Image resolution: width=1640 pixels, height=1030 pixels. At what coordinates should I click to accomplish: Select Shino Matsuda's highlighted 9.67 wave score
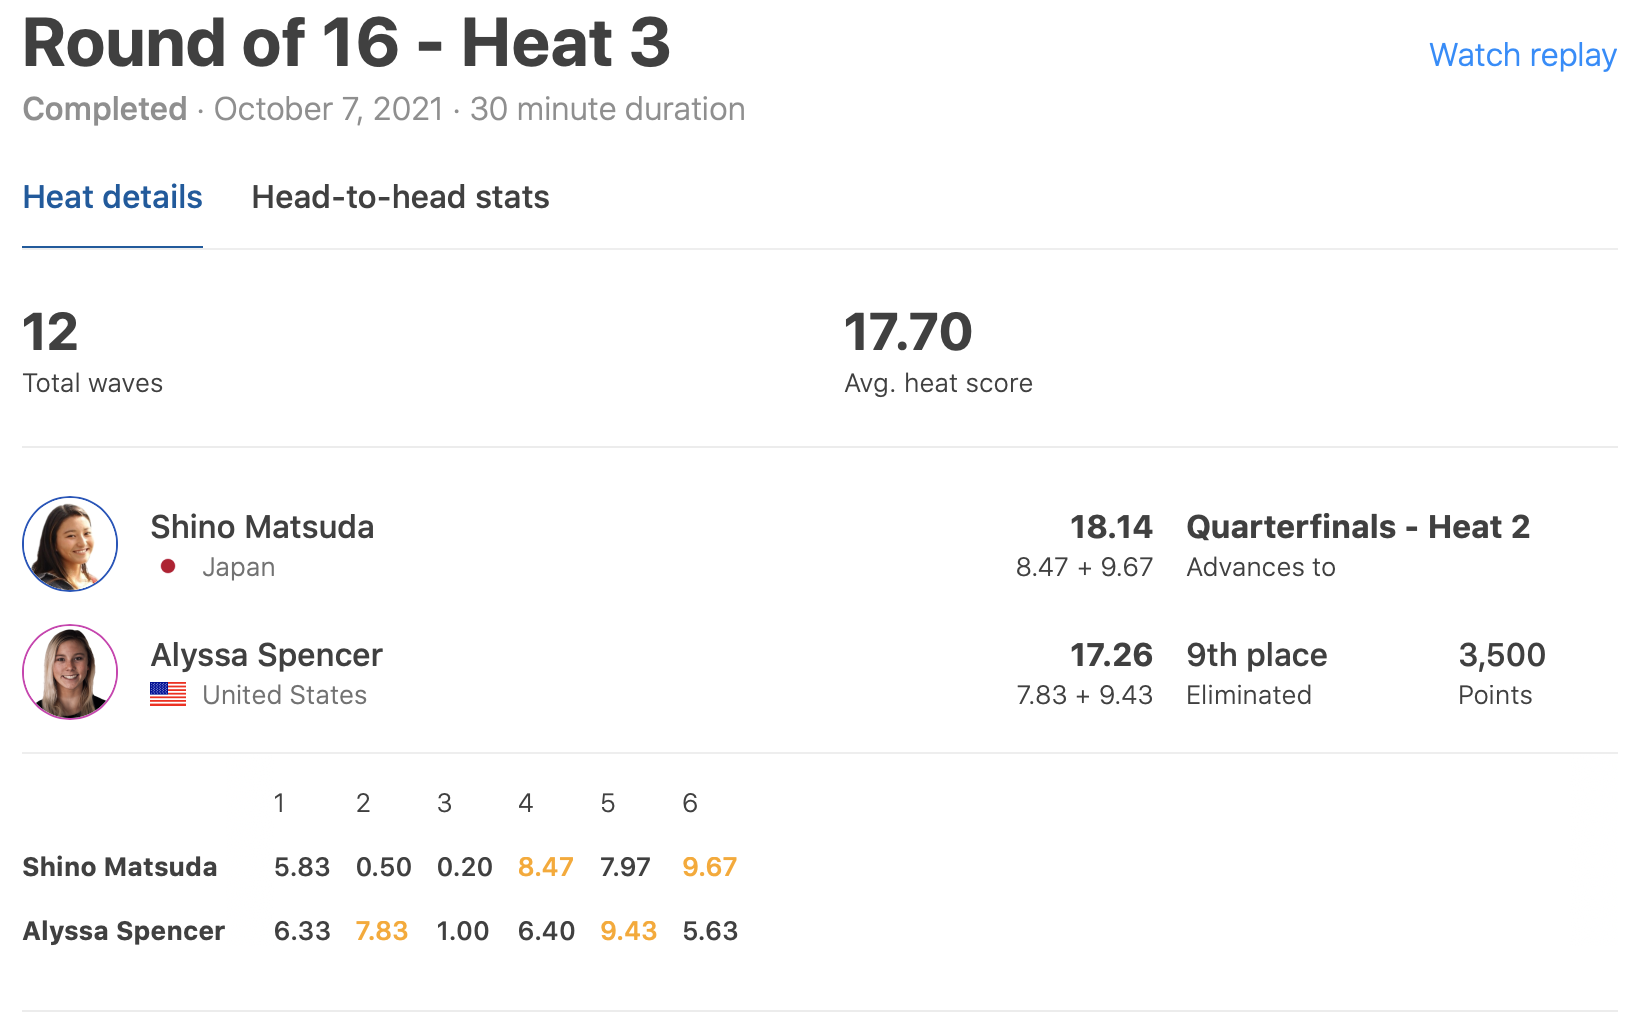click(x=709, y=867)
